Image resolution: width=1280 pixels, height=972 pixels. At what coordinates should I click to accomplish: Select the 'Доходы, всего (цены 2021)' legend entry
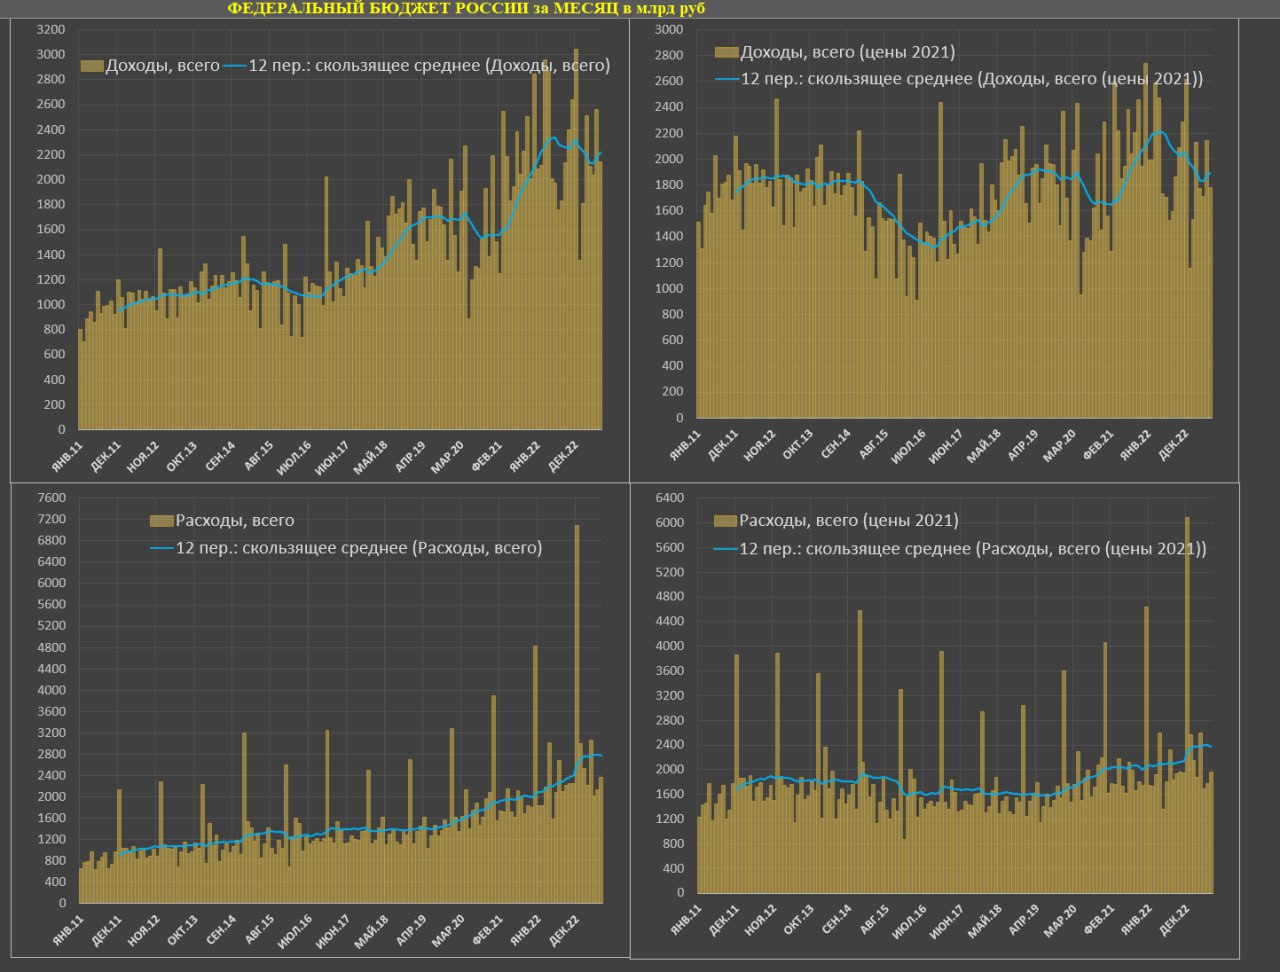point(847,52)
